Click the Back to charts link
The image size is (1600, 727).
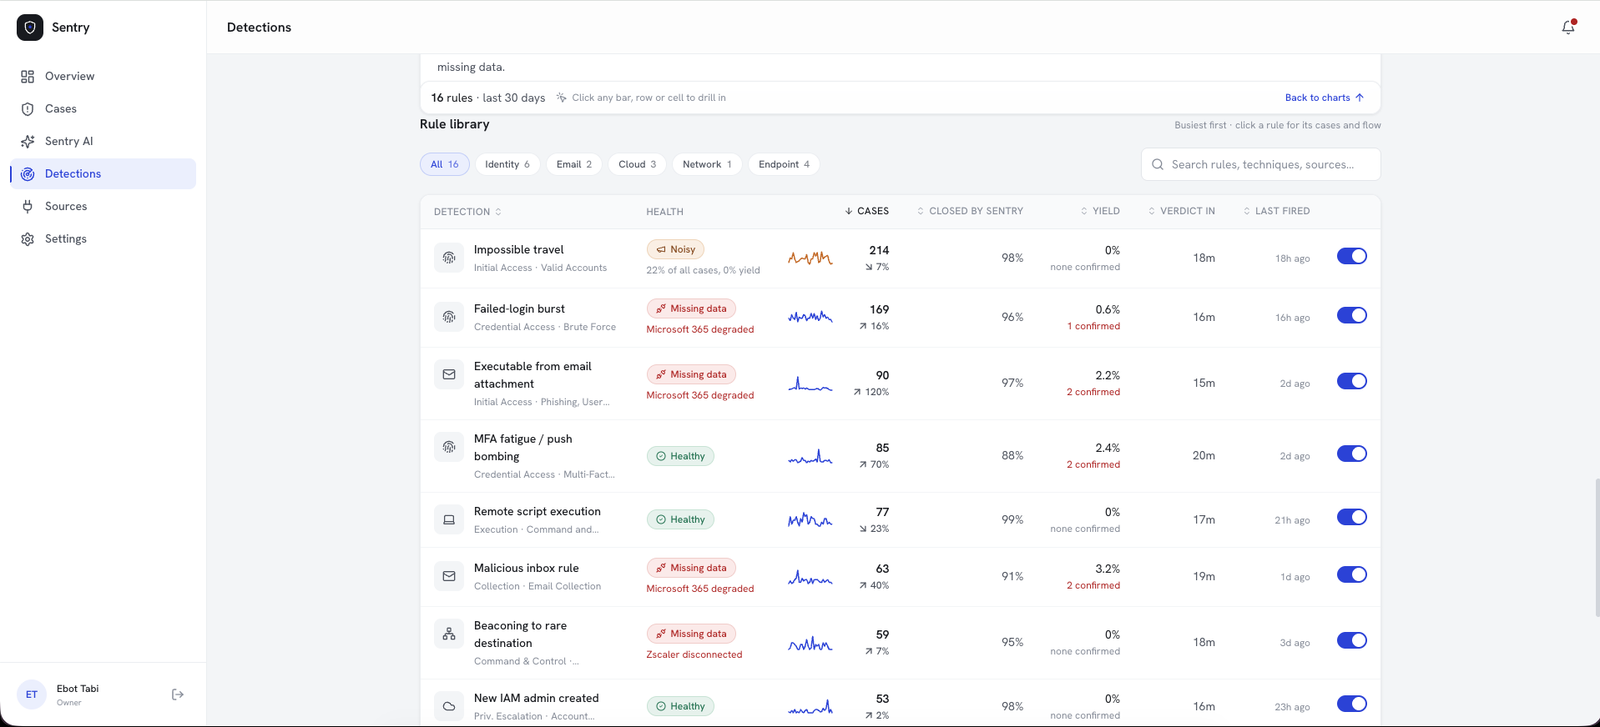pos(1324,97)
